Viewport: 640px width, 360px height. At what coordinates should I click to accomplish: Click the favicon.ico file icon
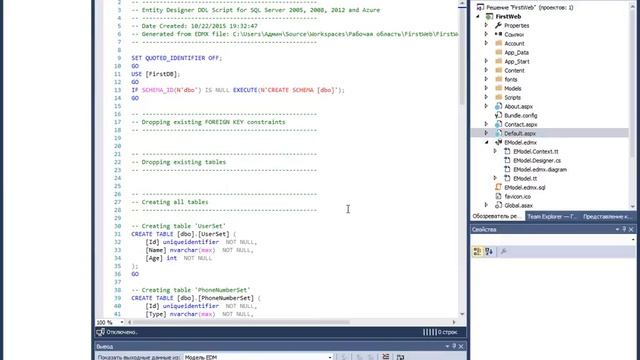pyautogui.click(x=498, y=196)
